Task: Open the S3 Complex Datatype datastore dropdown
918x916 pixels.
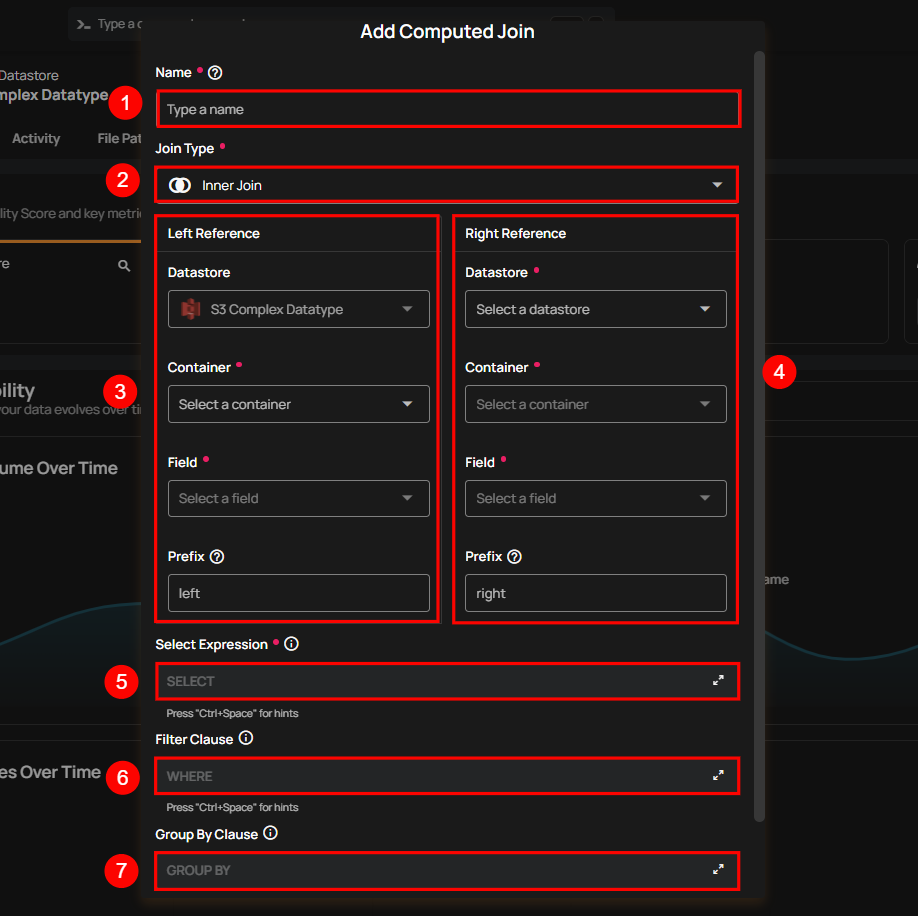Action: [298, 310]
